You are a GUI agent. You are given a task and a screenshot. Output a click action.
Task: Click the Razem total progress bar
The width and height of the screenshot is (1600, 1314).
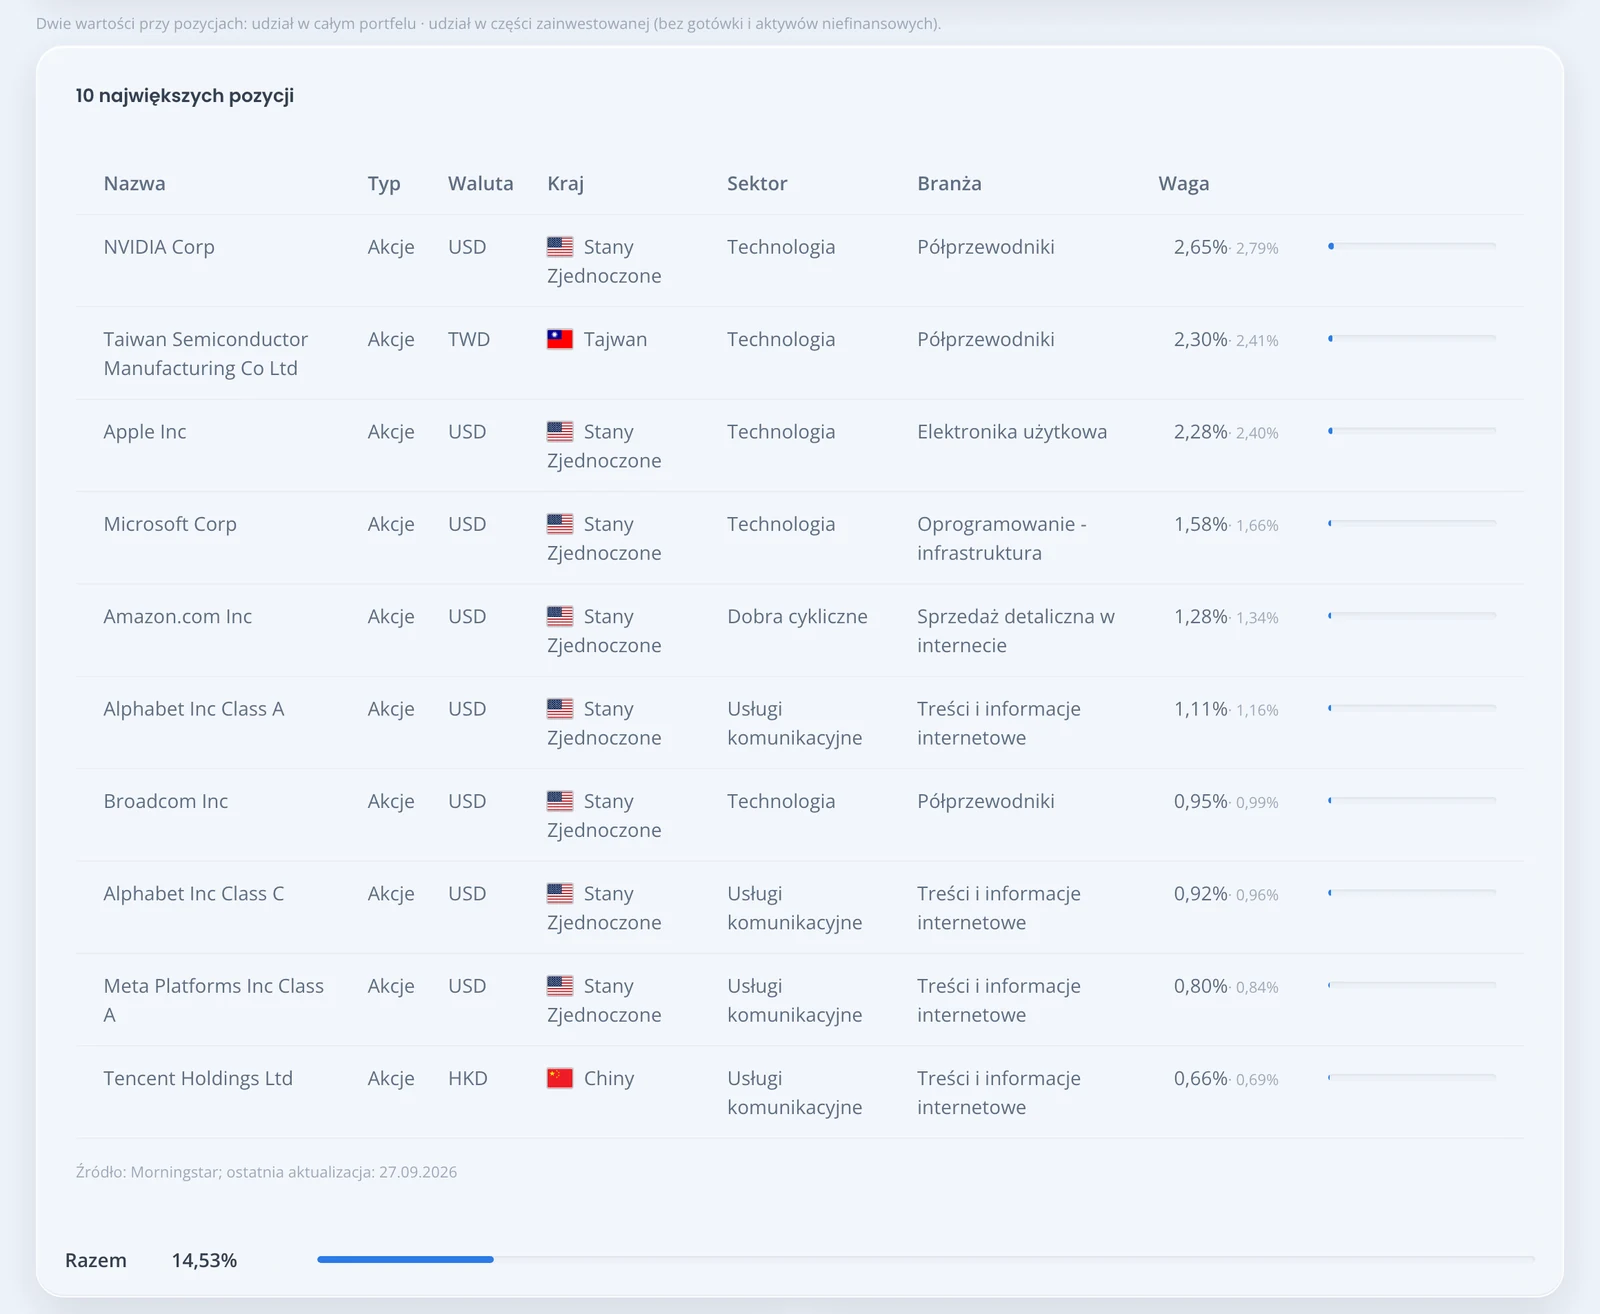926,1259
